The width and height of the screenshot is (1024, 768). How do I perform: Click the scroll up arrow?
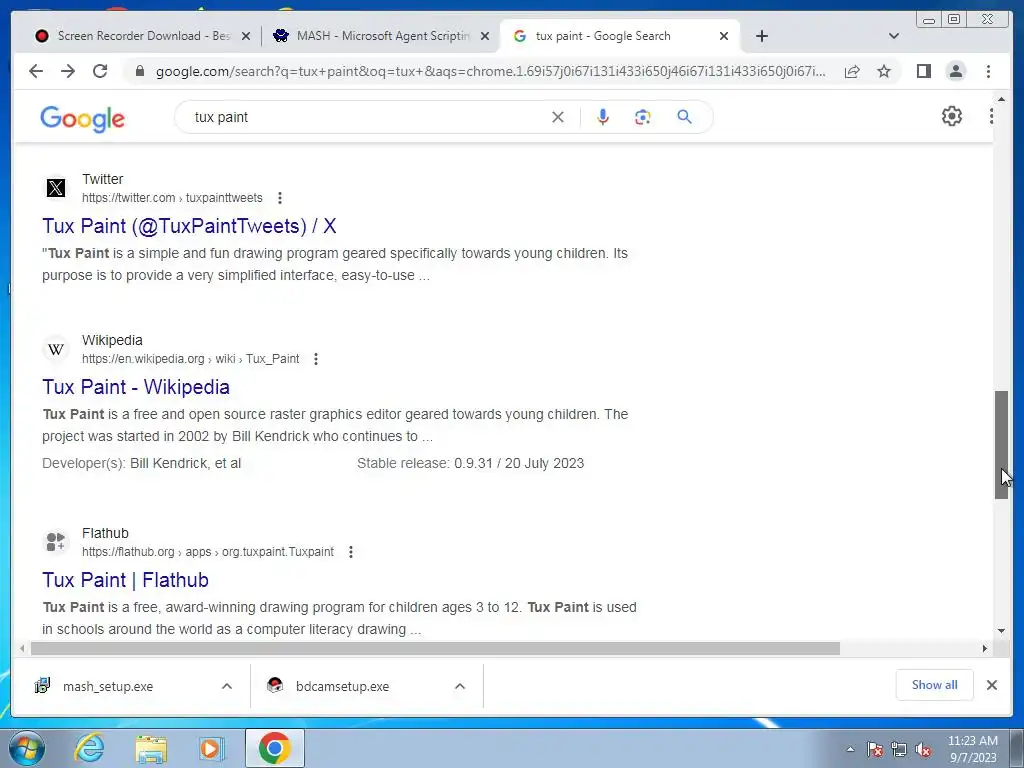click(x=1001, y=99)
